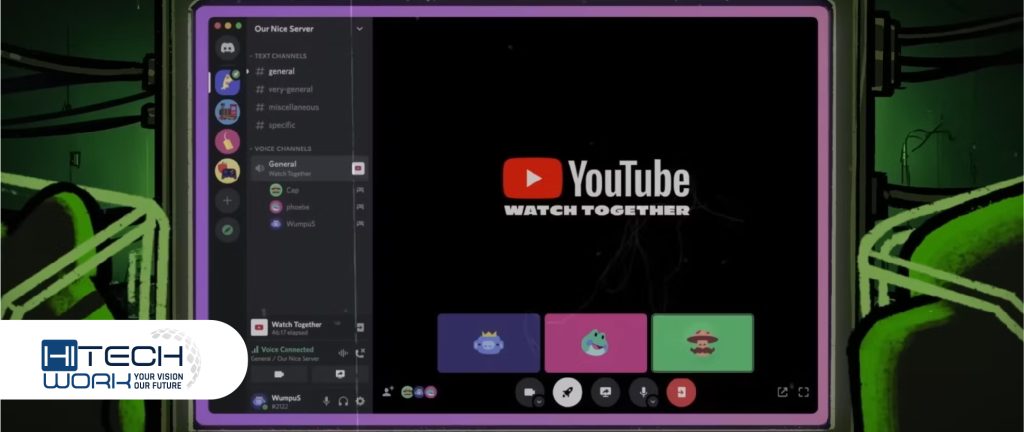Toggle deafen headphones in user panel
Image resolution: width=1024 pixels, height=432 pixels.
(343, 401)
